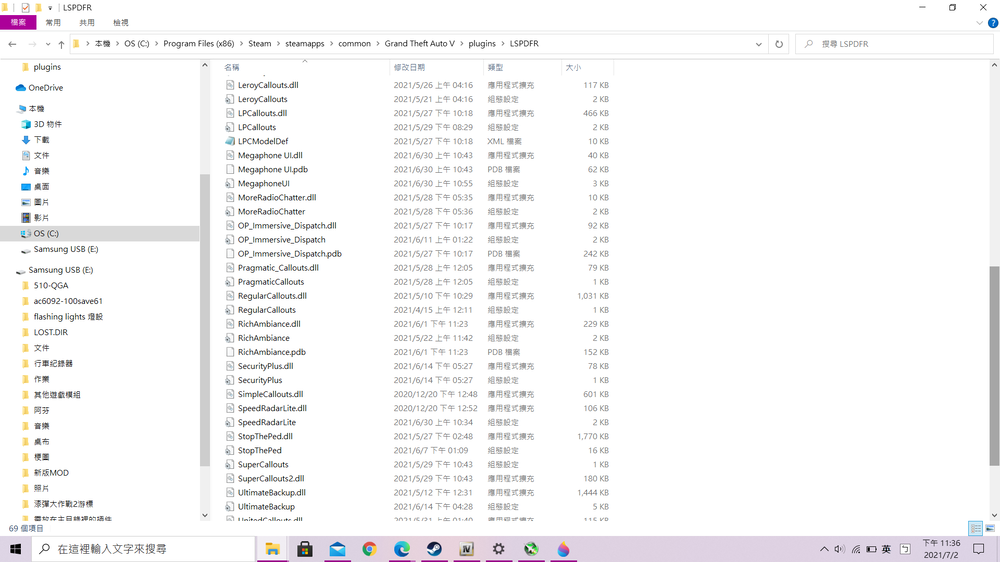Viewport: 1000px width, 562px height.
Task: Select the RichAmbiance config file icon
Action: click(230, 337)
